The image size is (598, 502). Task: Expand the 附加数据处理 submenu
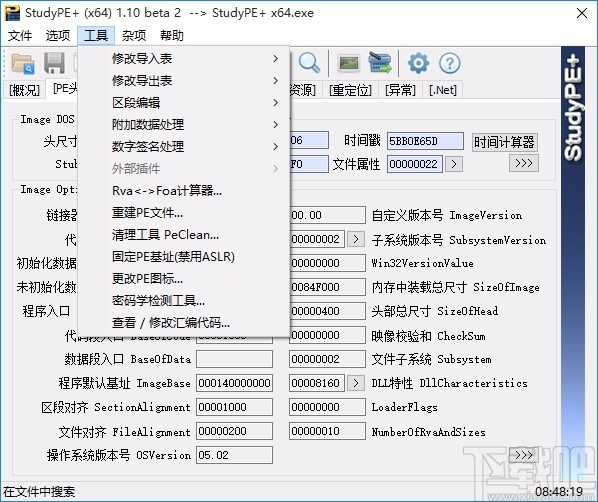pyautogui.click(x=184, y=124)
